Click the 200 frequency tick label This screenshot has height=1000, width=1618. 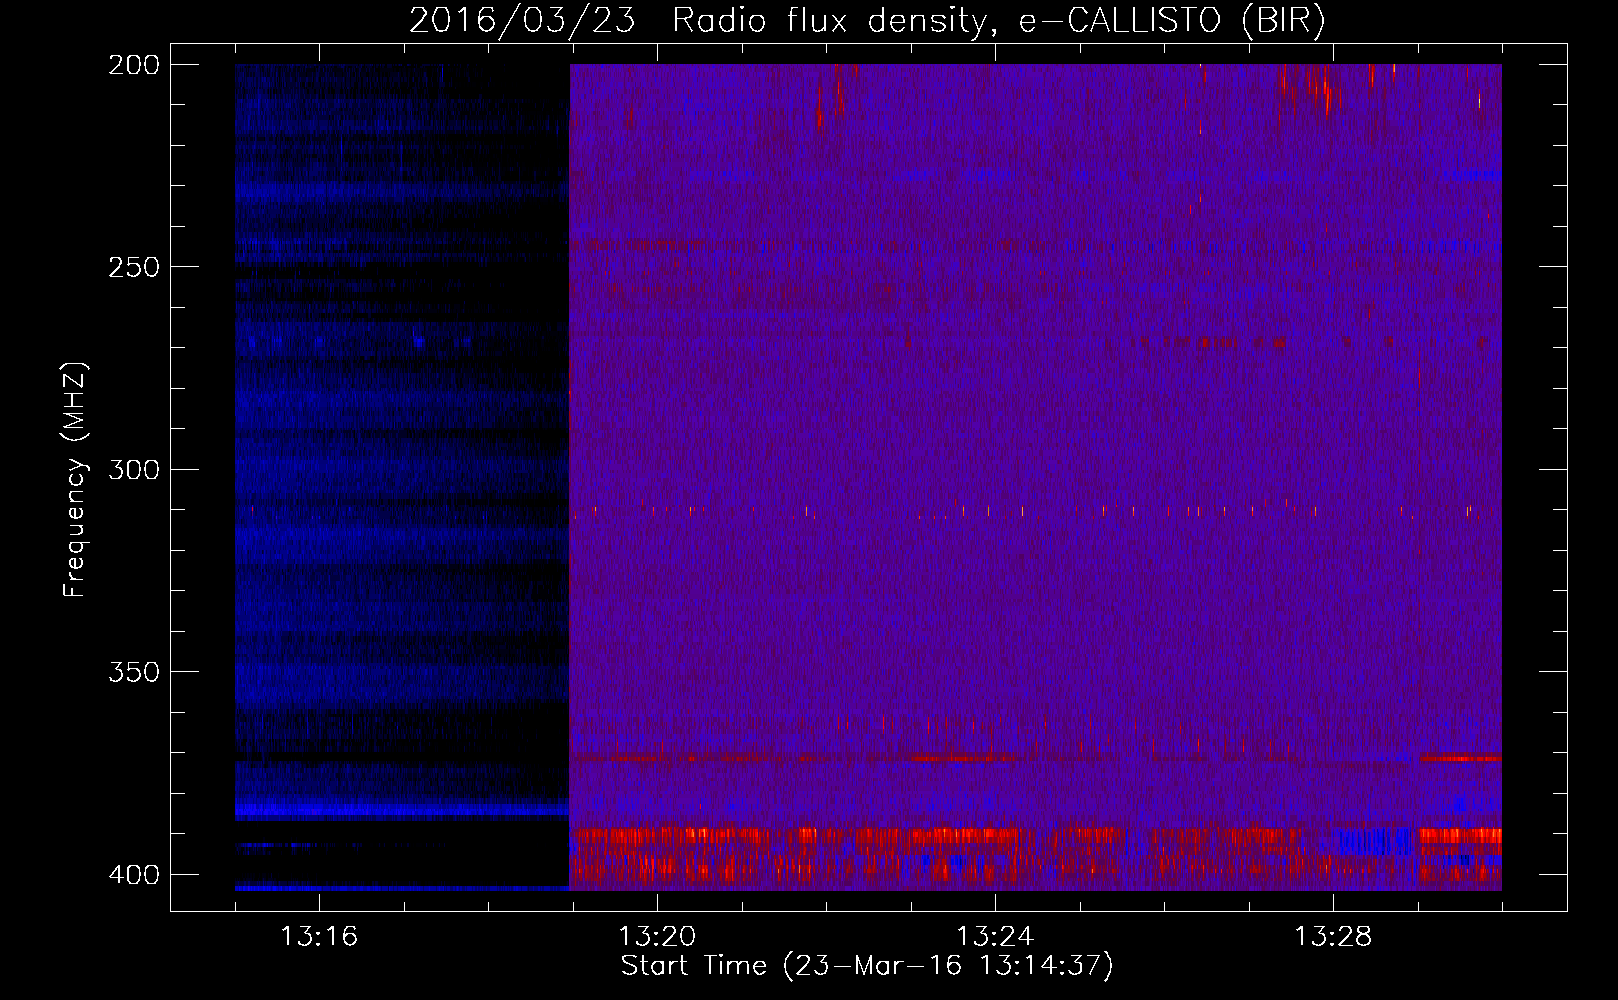pos(133,64)
